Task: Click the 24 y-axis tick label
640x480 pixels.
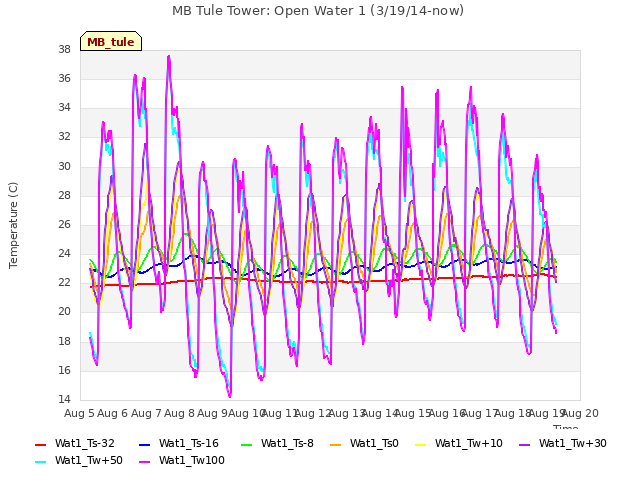Action: 64,253
